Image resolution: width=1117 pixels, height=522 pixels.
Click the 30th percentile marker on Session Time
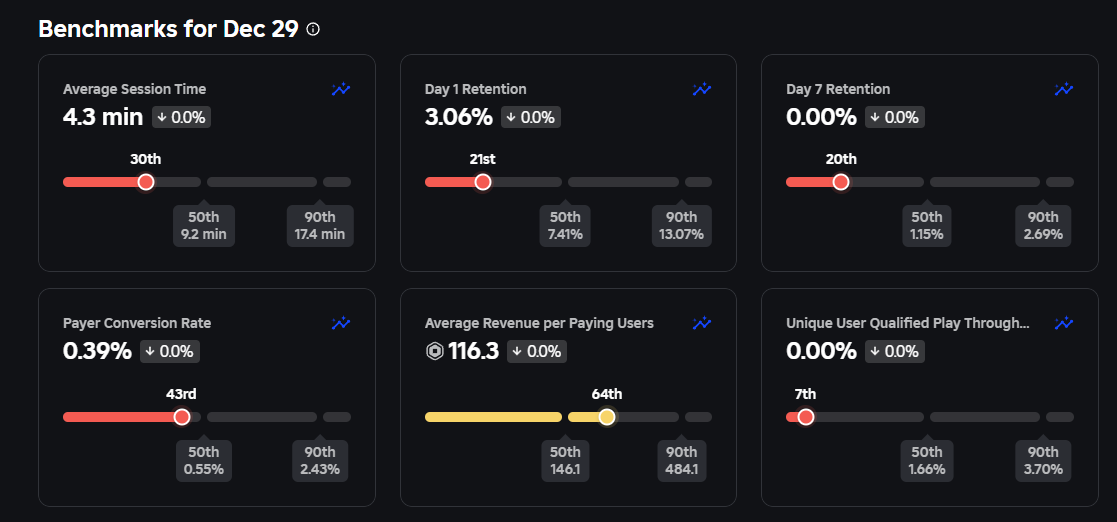(x=146, y=182)
